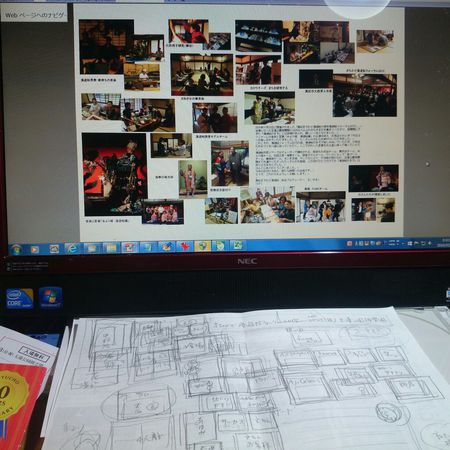450x450 pixels.
Task: Click the cloud icon in taskbar
Action: click(54, 249)
